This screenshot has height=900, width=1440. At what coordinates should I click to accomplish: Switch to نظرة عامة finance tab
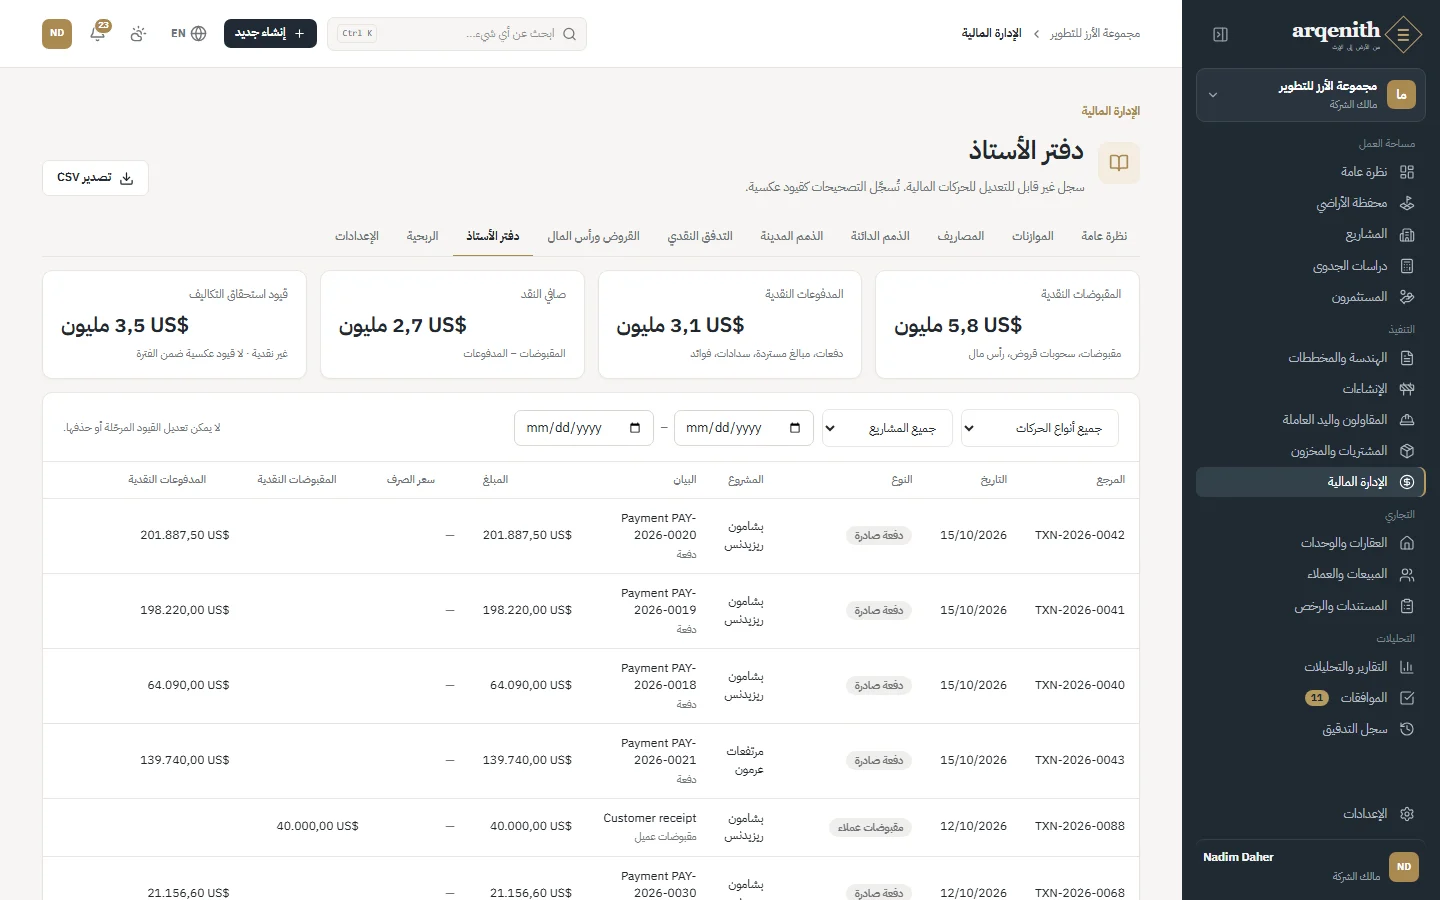click(x=1104, y=236)
